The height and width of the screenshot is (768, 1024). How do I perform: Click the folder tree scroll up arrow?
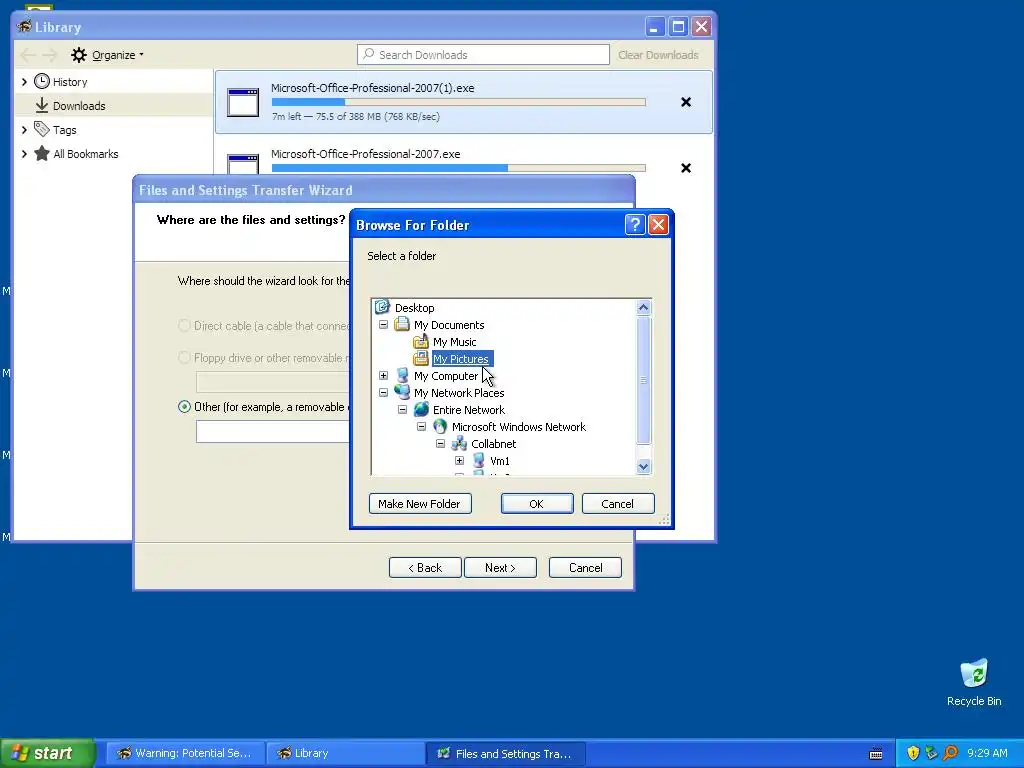pyautogui.click(x=643, y=308)
